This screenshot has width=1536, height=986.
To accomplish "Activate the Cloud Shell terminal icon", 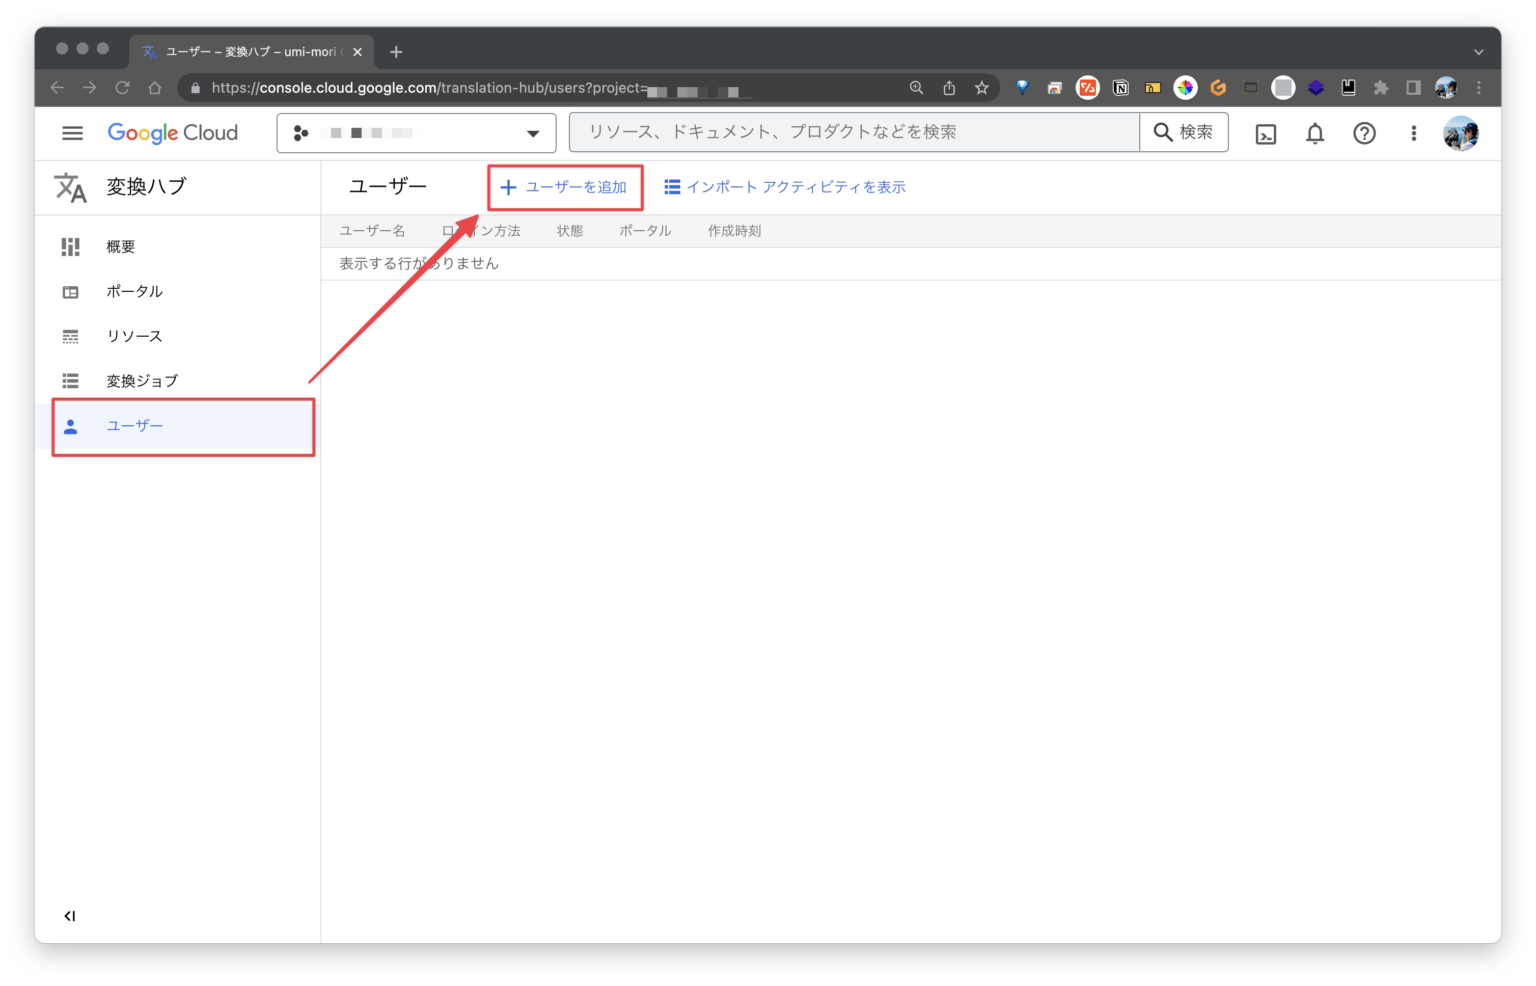I will (x=1265, y=132).
